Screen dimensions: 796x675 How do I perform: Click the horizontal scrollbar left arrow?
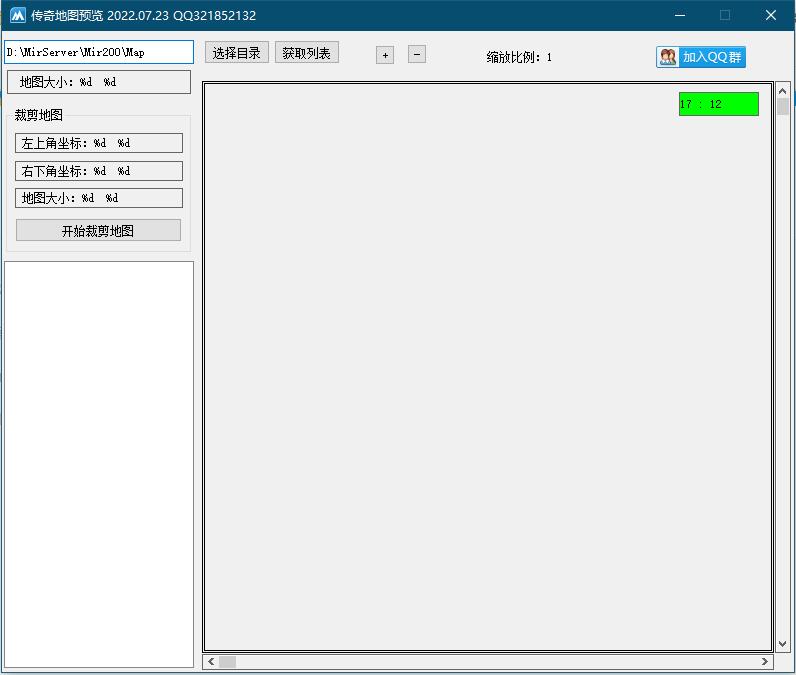pyautogui.click(x=211, y=661)
